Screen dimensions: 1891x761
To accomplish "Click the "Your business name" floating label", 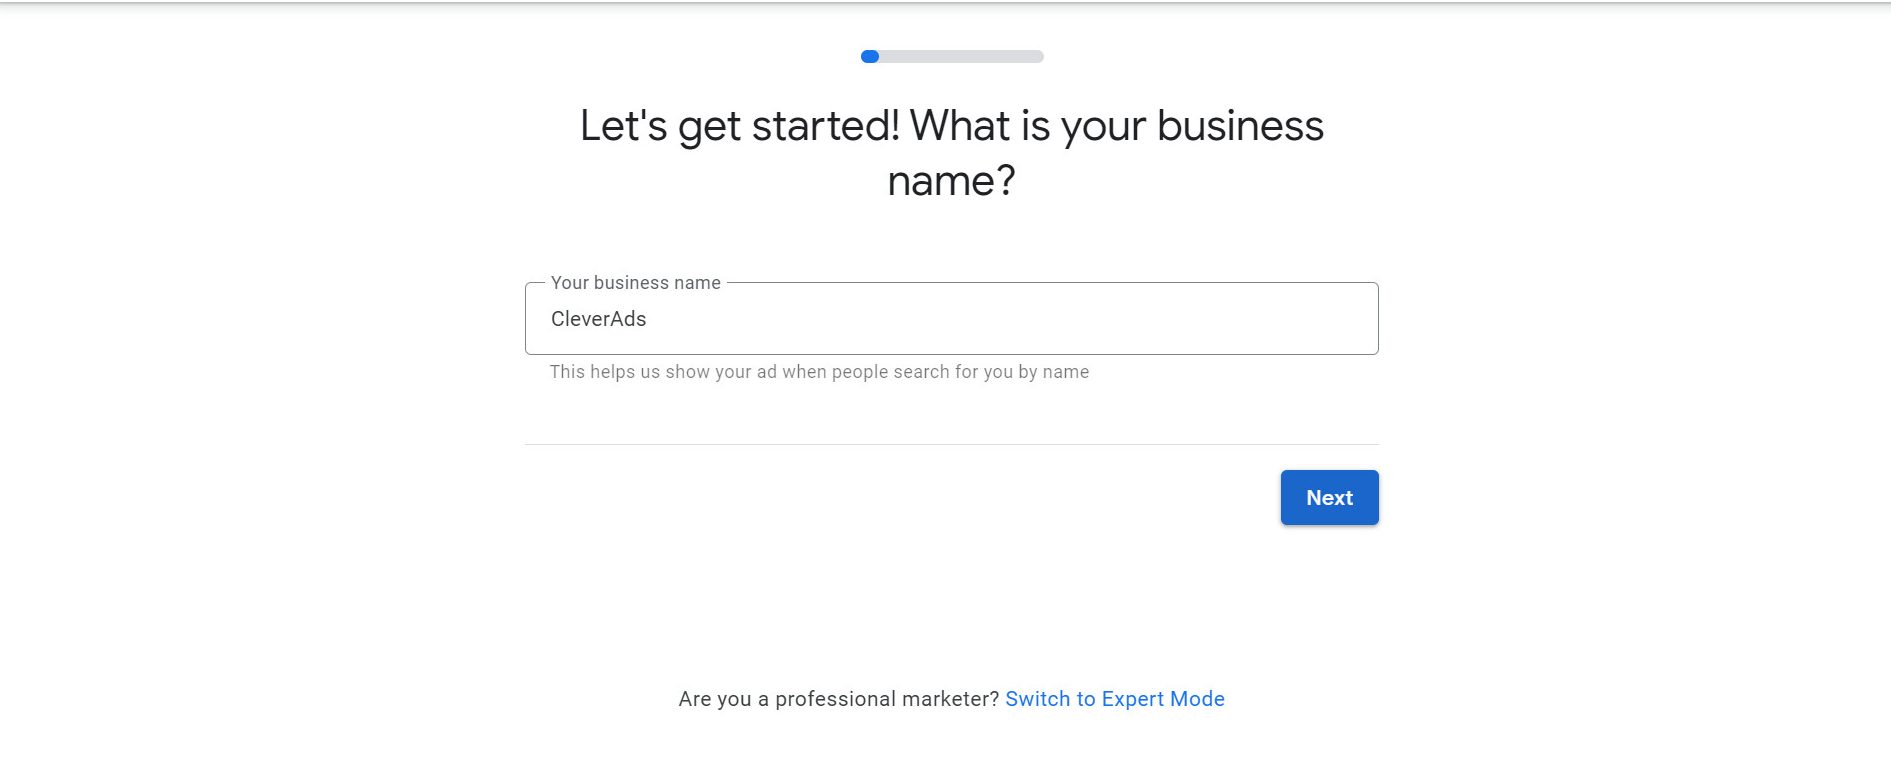I will (635, 283).
